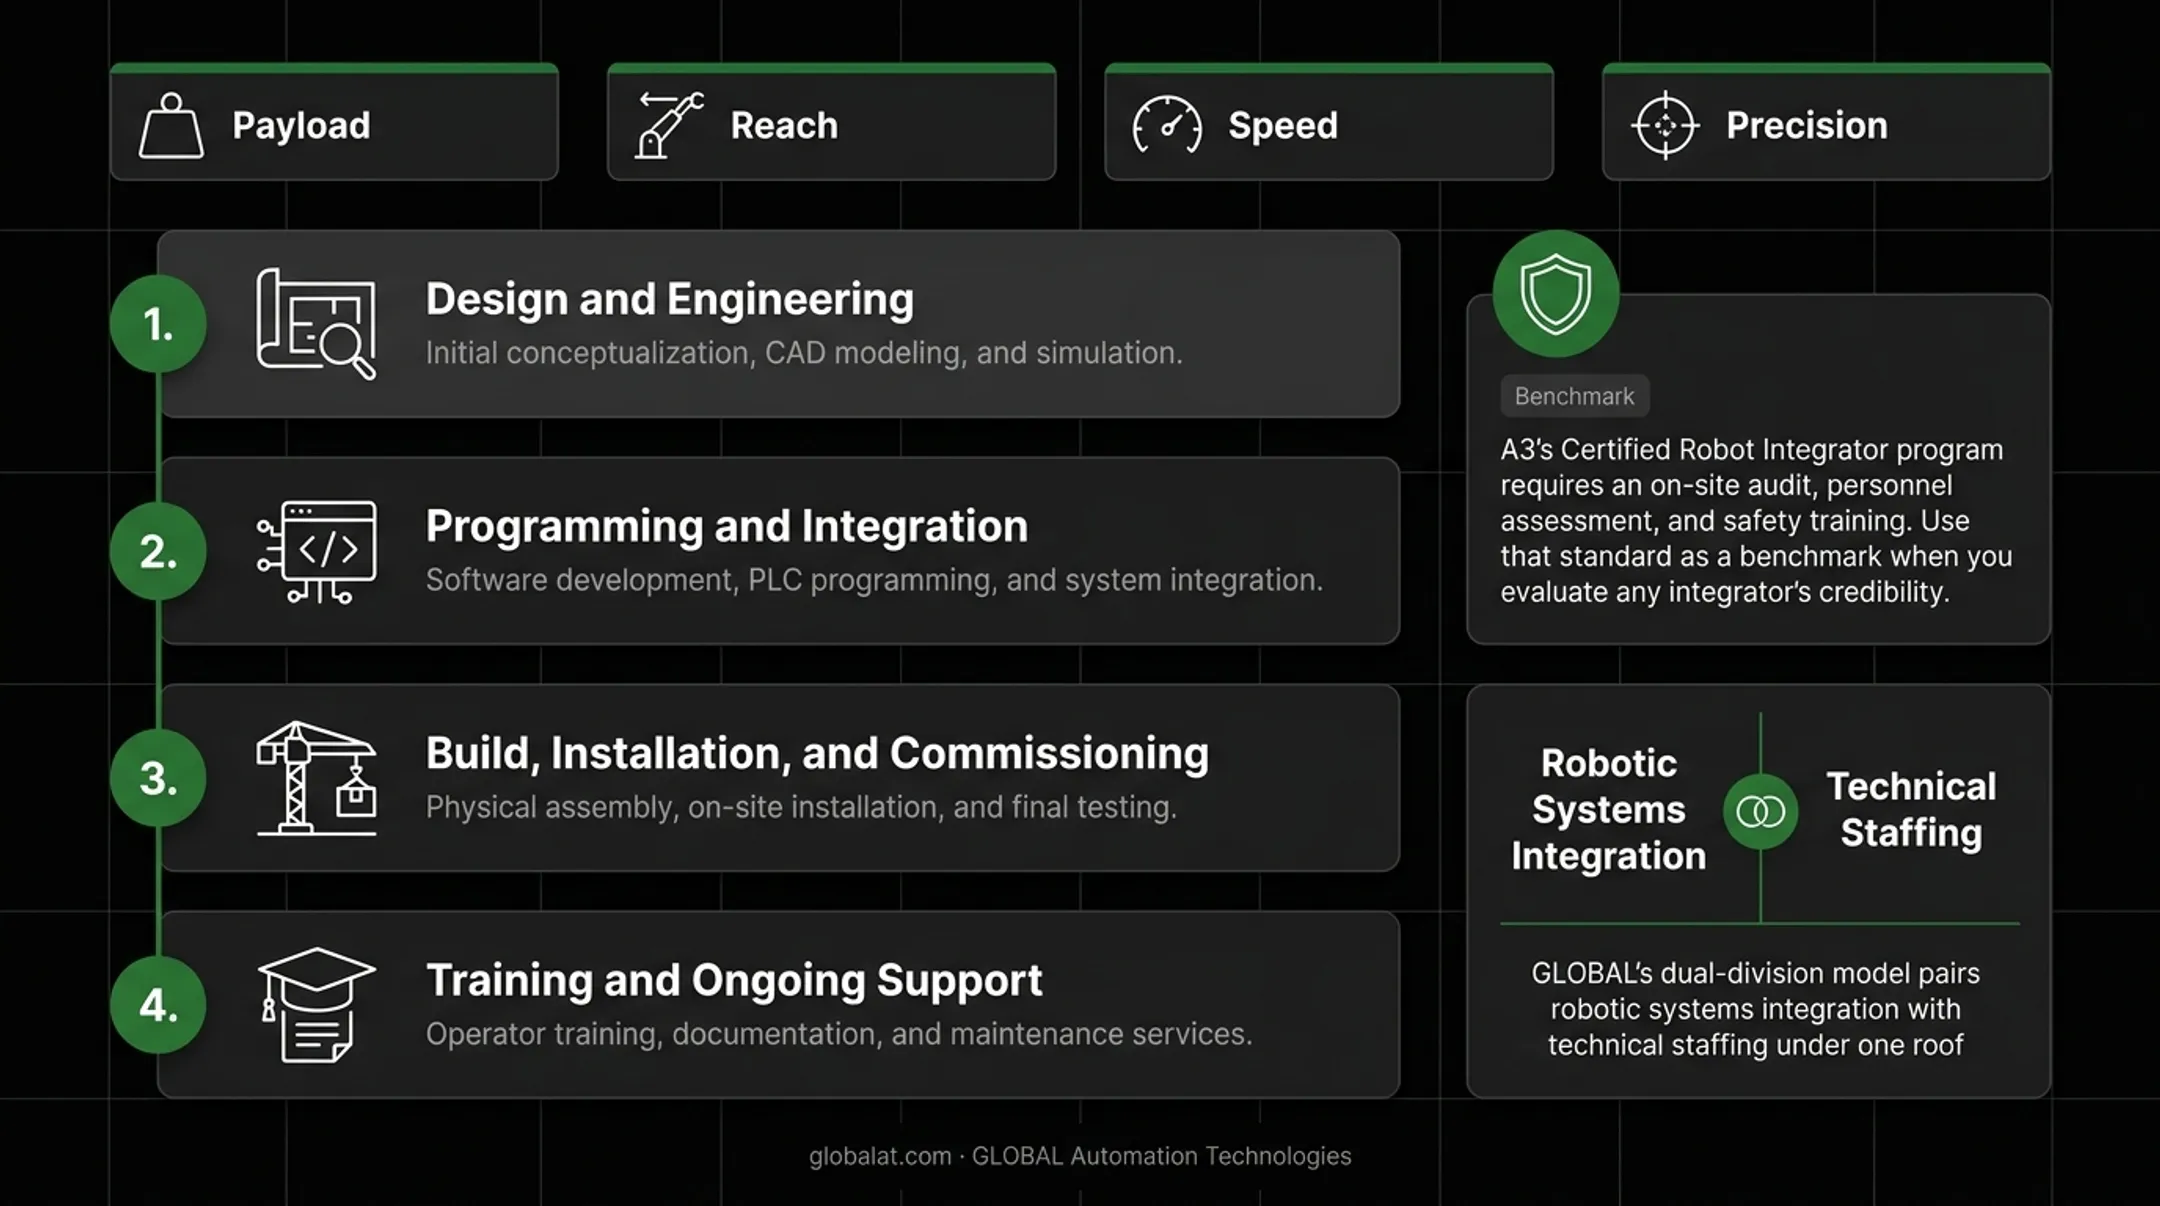
Task: Click the Design and Engineering blueprint icon
Action: [x=316, y=324]
